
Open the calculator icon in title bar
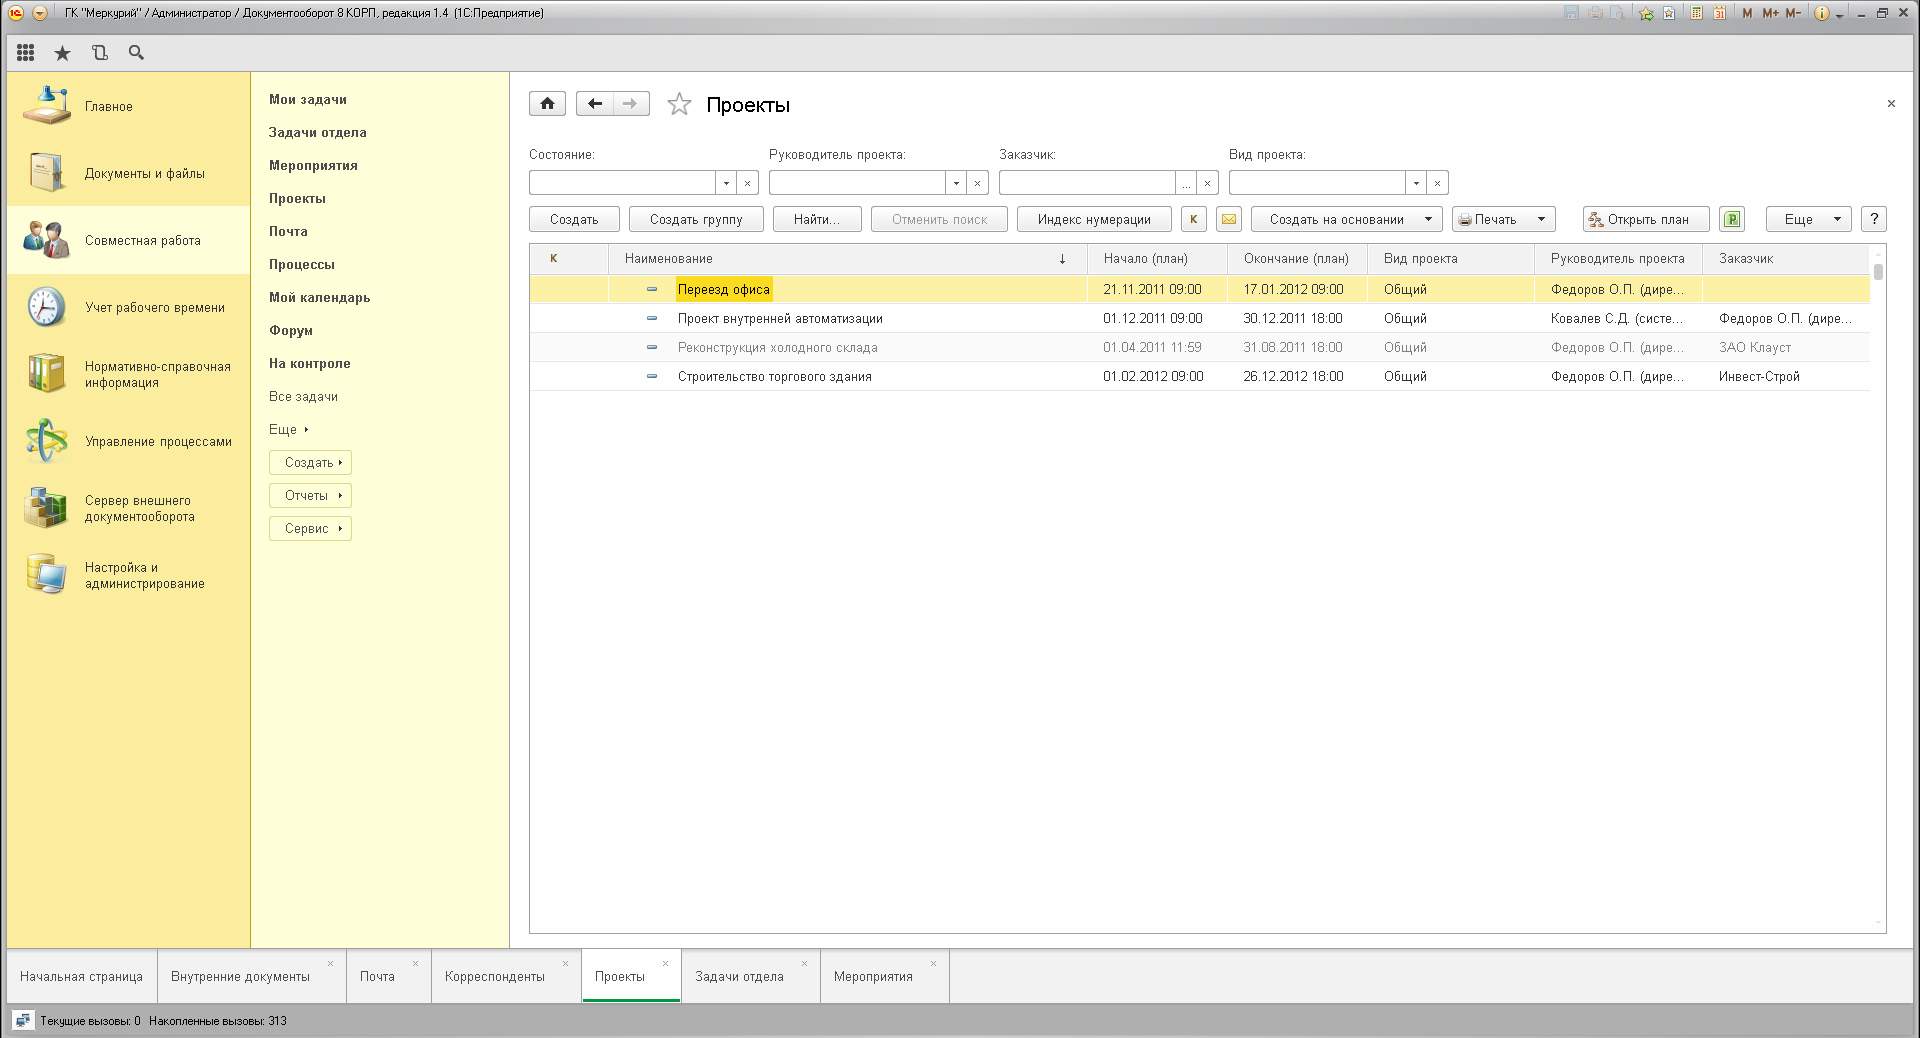pyautogui.click(x=1697, y=13)
